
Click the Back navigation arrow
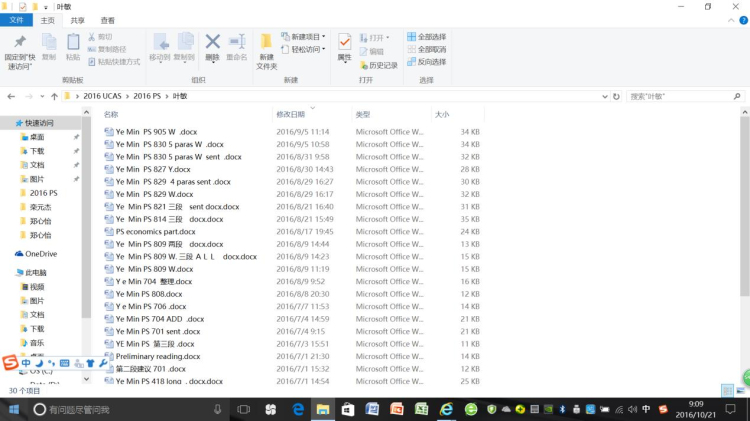point(11,96)
